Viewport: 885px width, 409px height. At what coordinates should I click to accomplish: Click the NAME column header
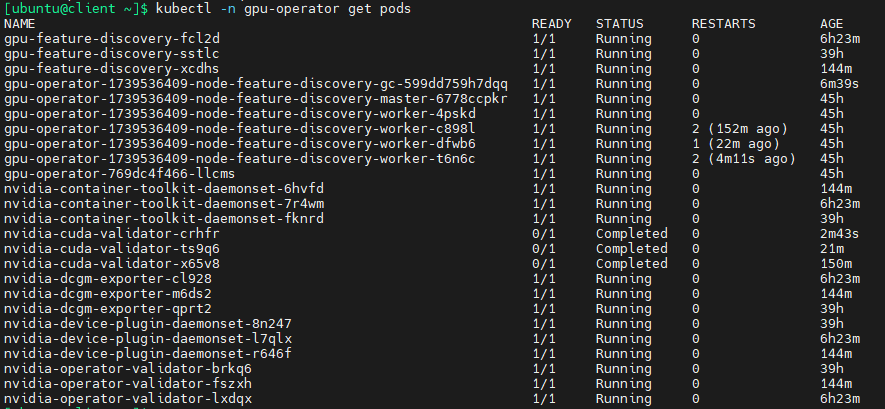tap(20, 24)
